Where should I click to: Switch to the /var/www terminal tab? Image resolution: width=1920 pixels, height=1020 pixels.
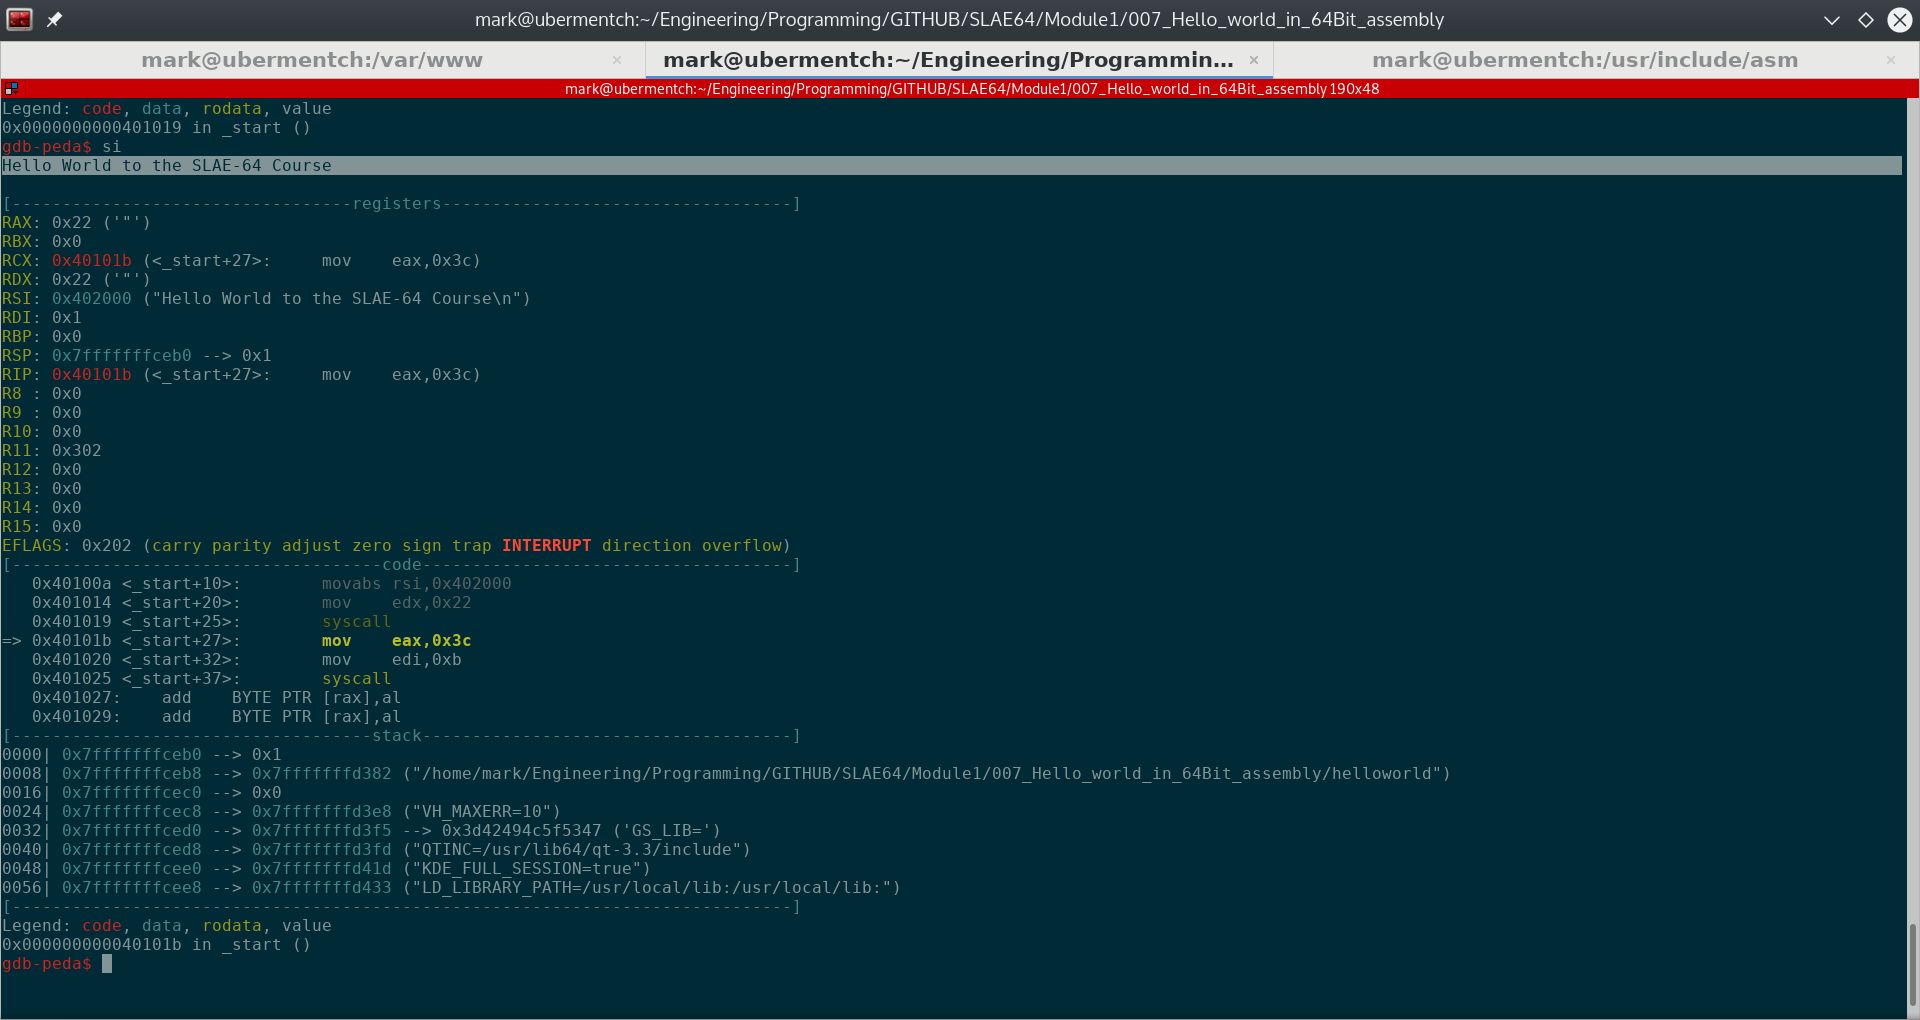point(311,60)
